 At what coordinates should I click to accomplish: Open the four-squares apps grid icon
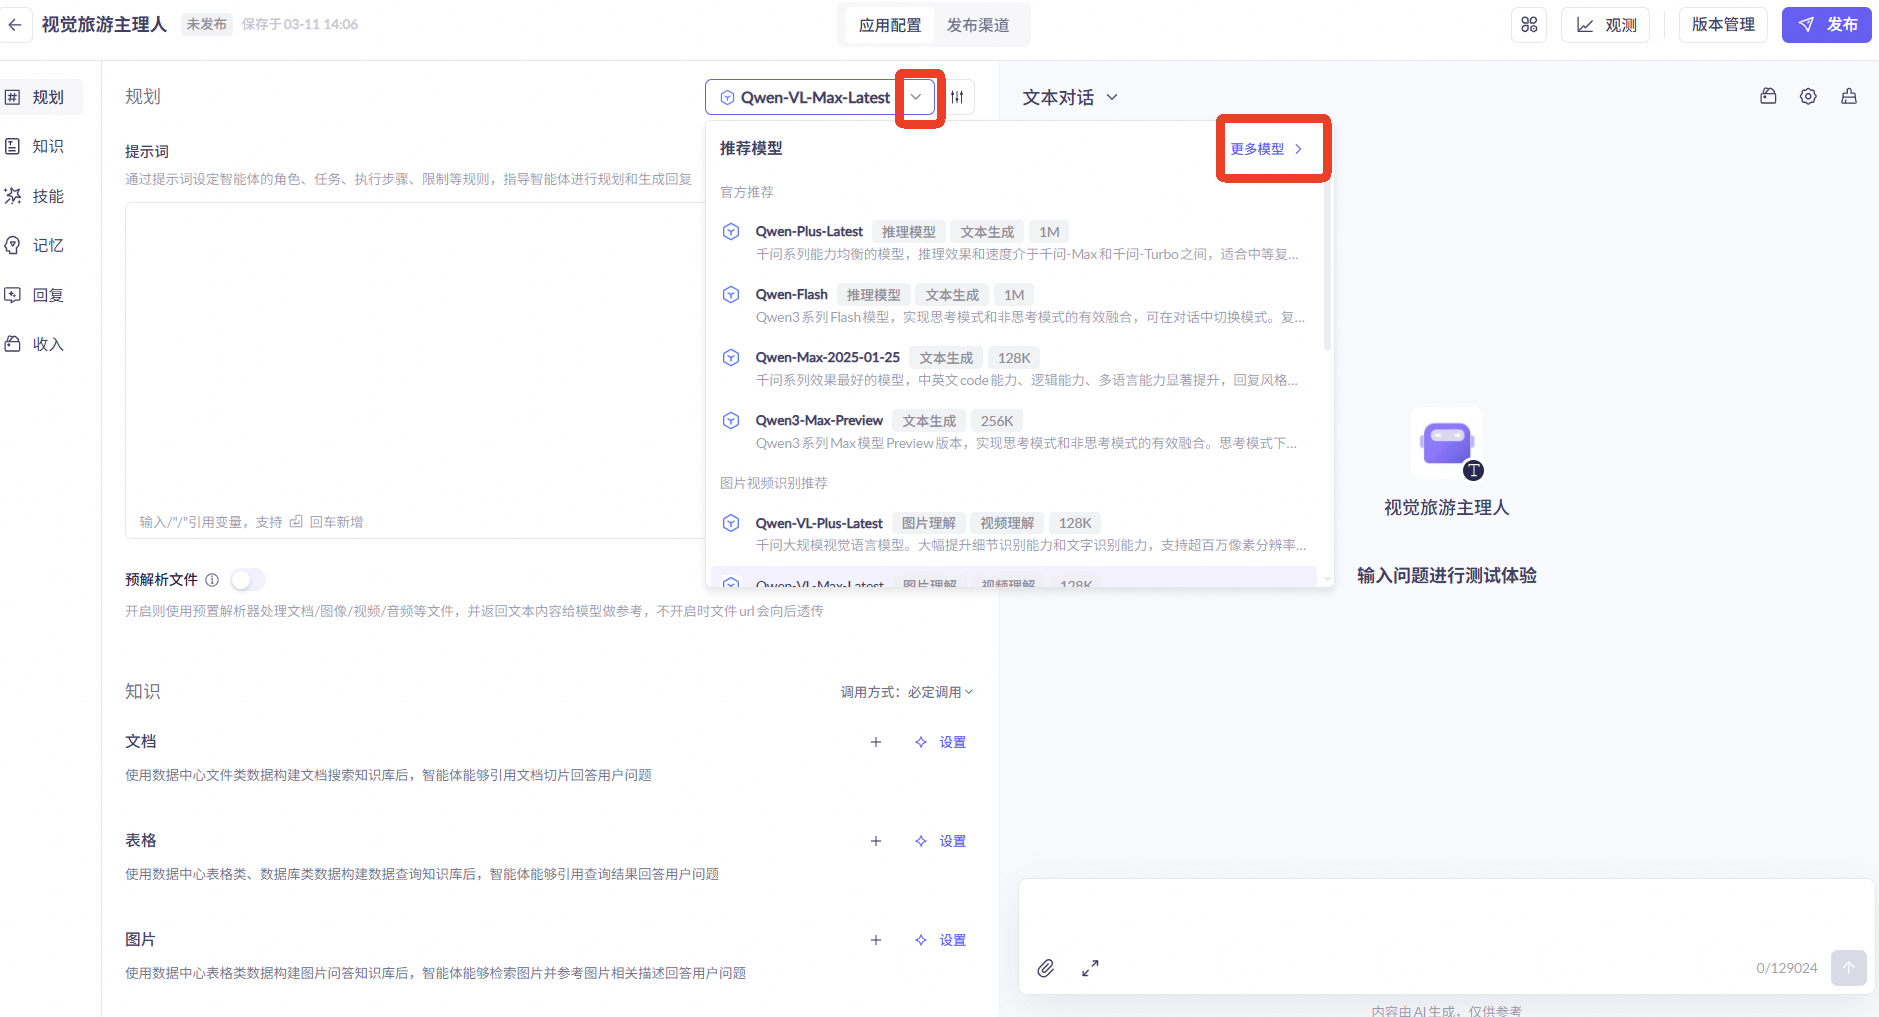pos(1529,25)
